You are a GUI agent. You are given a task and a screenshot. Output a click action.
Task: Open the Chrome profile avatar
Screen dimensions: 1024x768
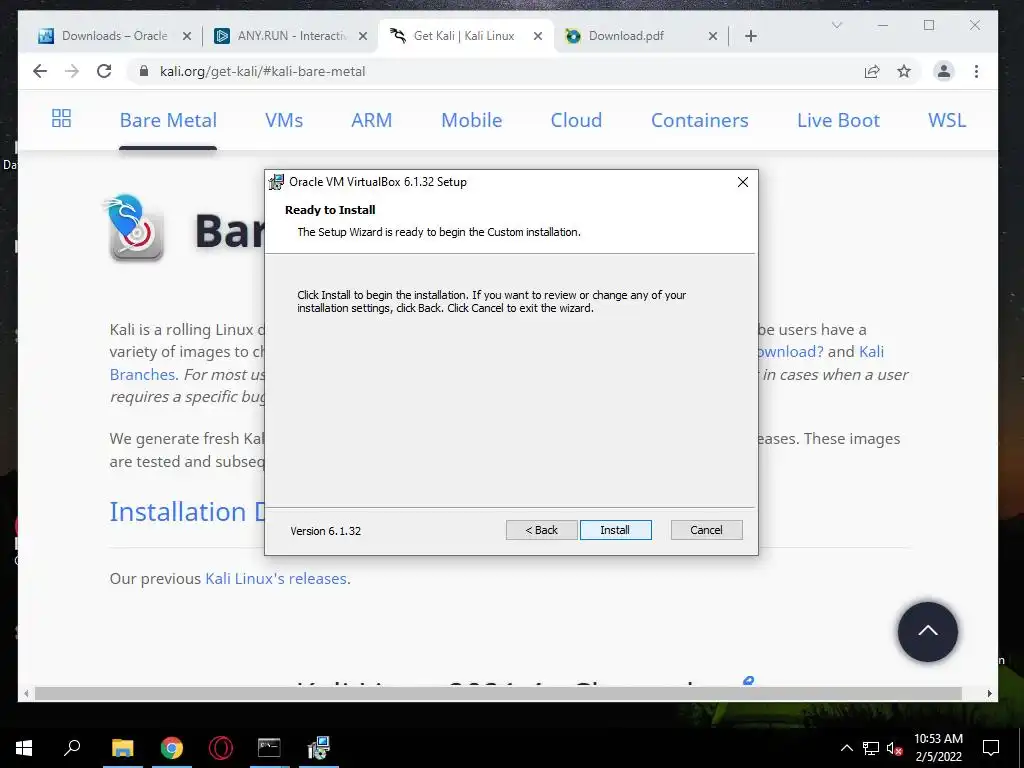coord(944,71)
